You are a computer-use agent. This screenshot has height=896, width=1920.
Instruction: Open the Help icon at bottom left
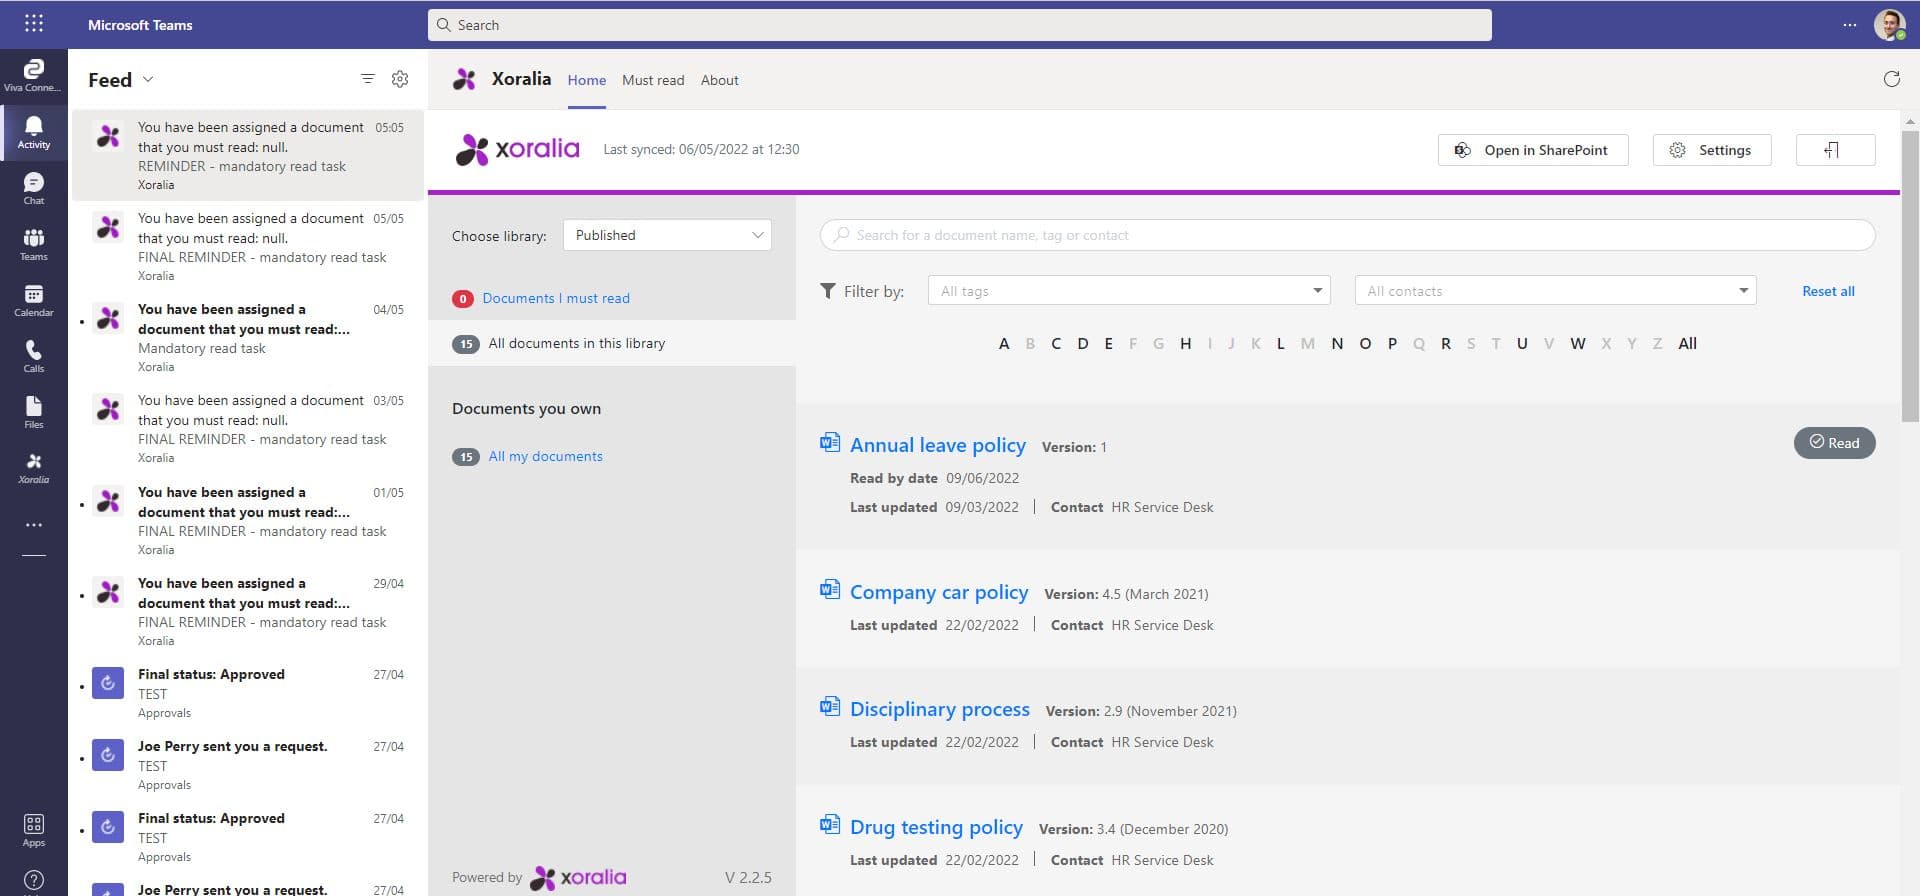pos(33,881)
